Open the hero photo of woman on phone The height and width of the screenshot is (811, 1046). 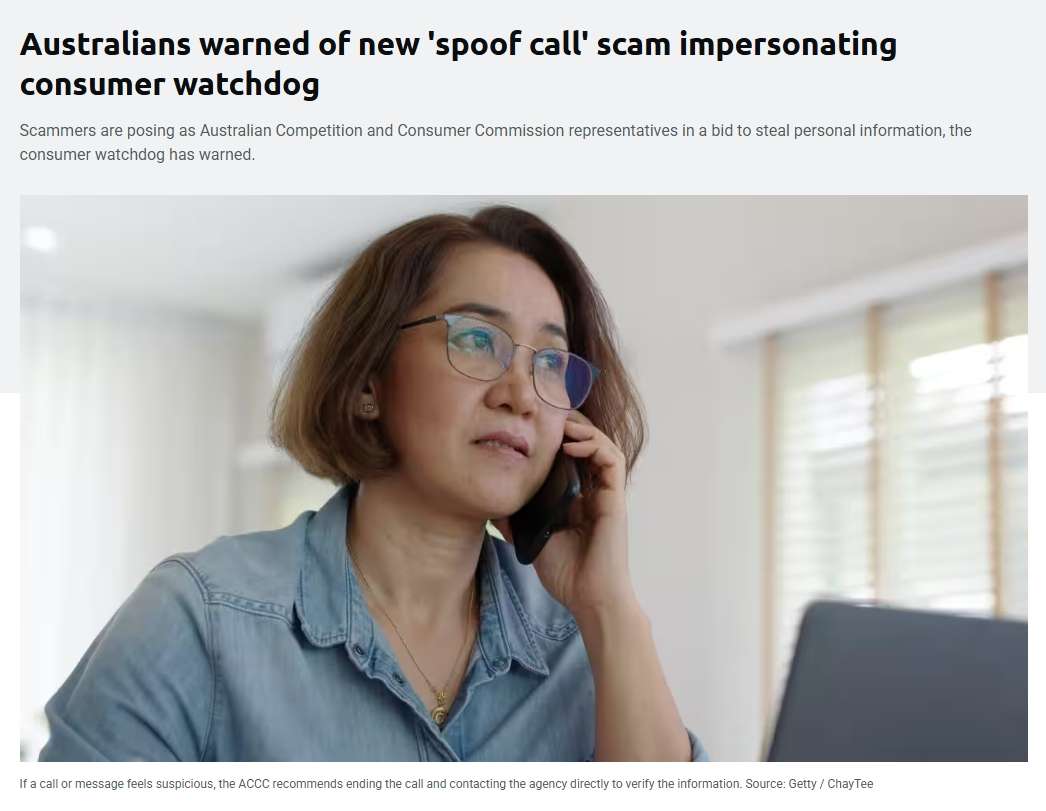click(524, 478)
